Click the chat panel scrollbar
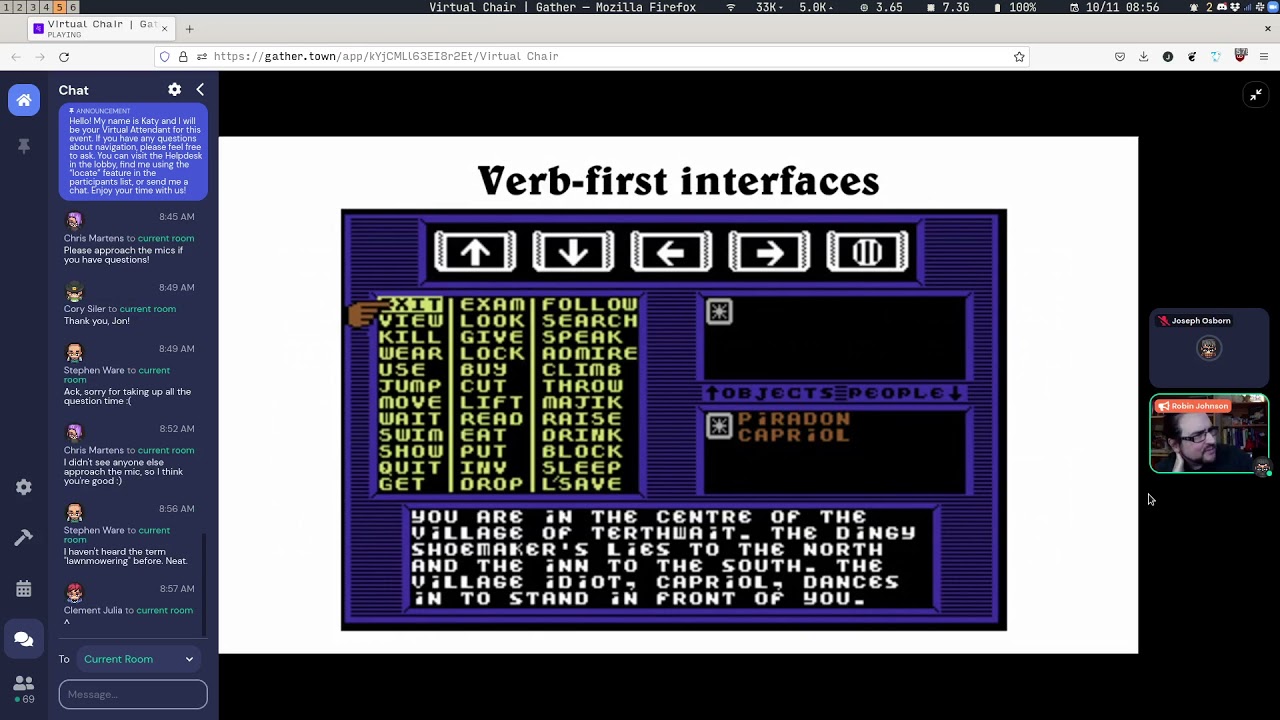Viewport: 1280px width, 720px height. pos(205,583)
